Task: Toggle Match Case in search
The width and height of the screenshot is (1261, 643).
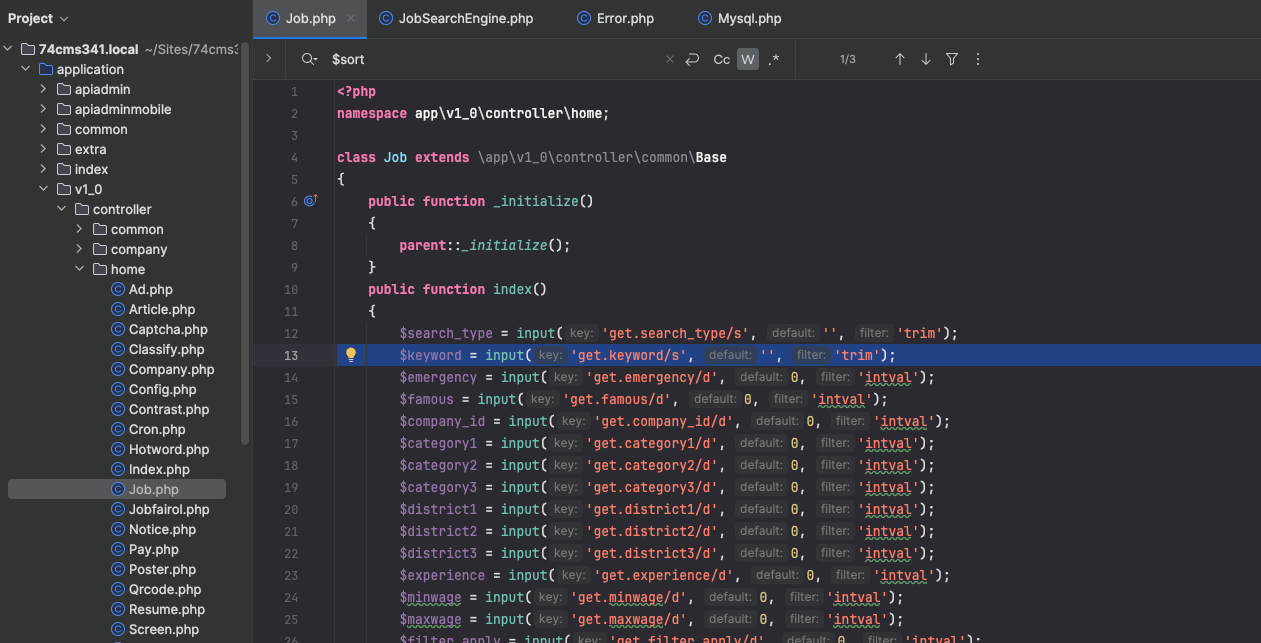Action: tap(721, 60)
